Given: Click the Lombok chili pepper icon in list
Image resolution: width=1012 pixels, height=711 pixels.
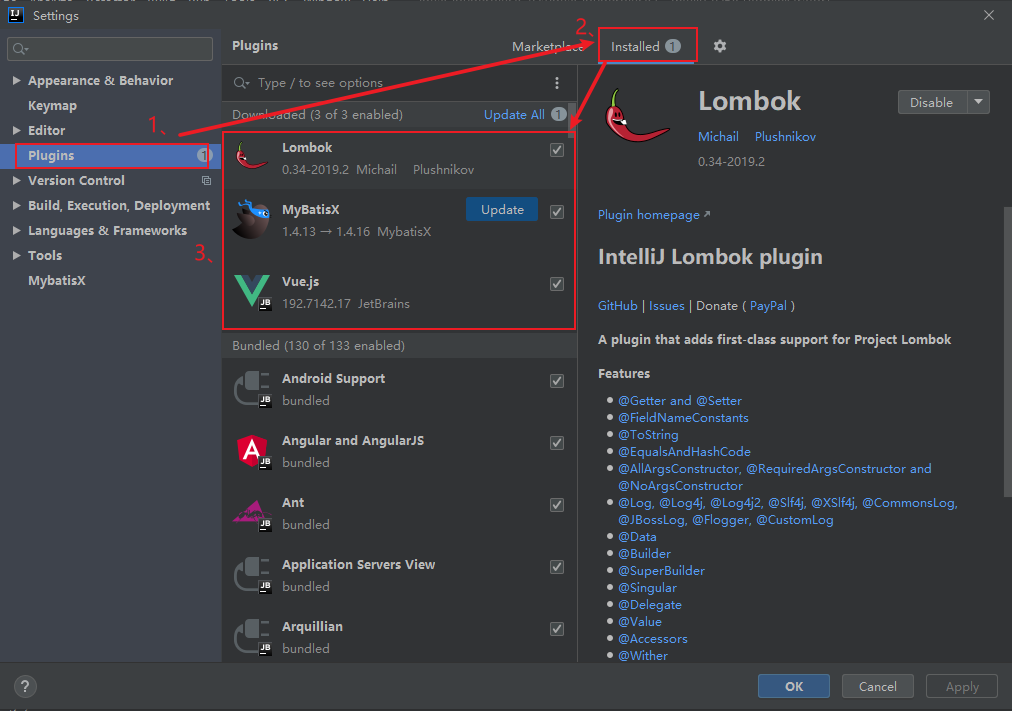Looking at the screenshot, I should [252, 157].
